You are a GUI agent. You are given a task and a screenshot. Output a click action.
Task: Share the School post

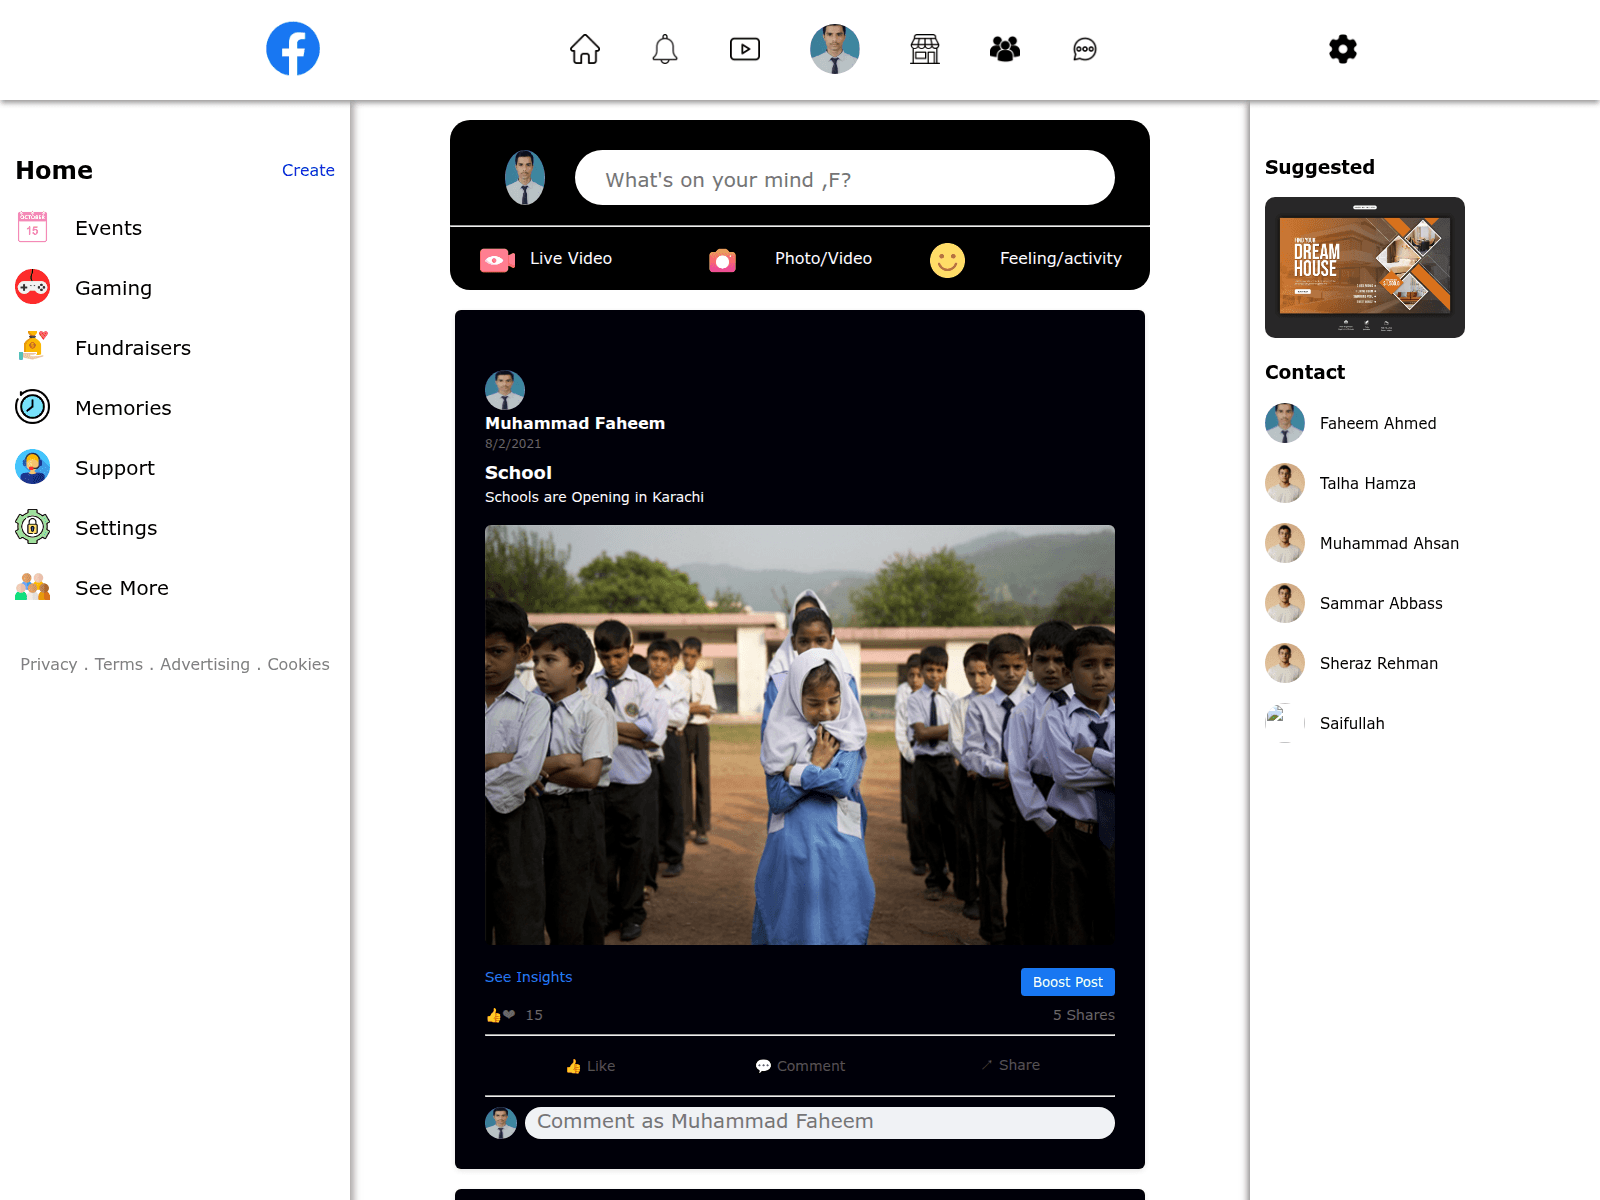point(1010,1065)
